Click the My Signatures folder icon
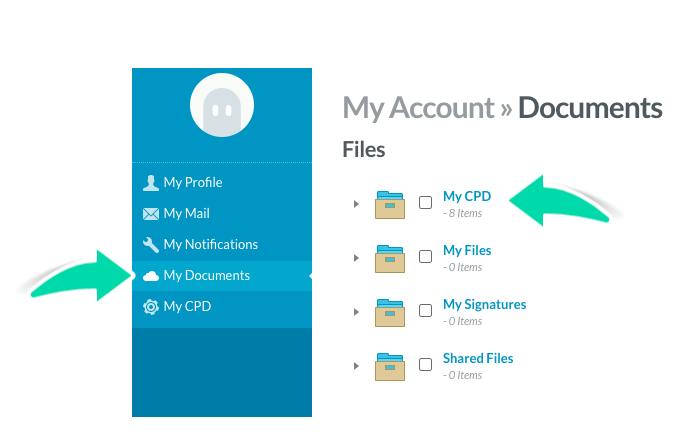The image size is (687, 444). point(390,313)
